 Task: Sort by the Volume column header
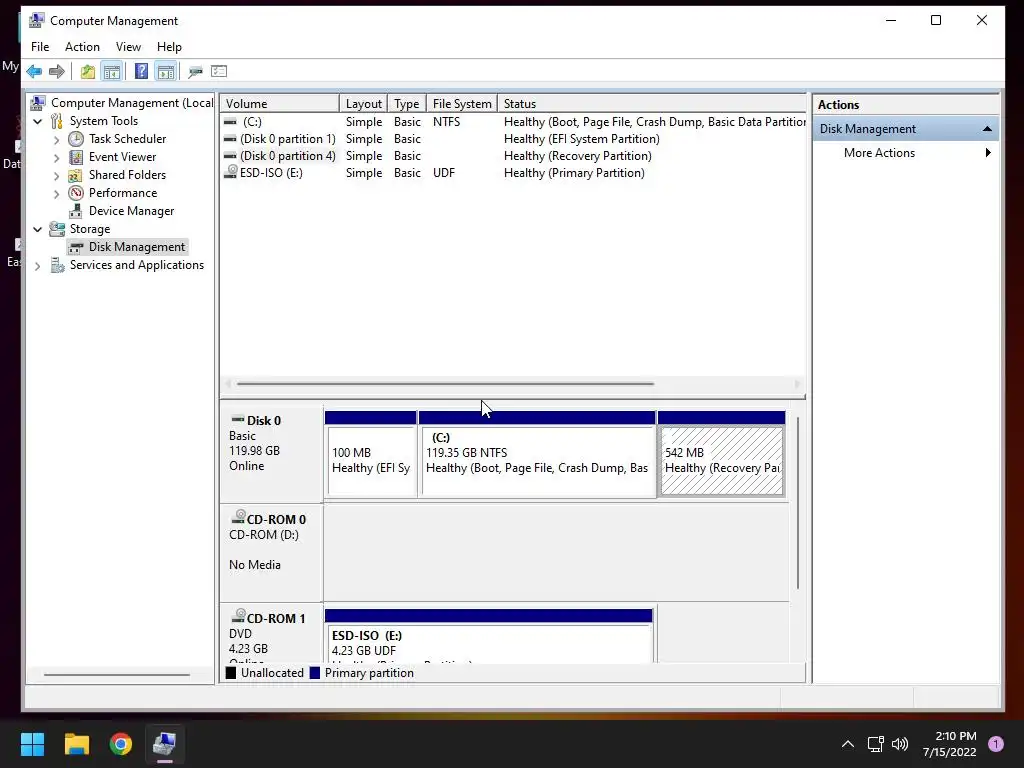[x=280, y=104]
